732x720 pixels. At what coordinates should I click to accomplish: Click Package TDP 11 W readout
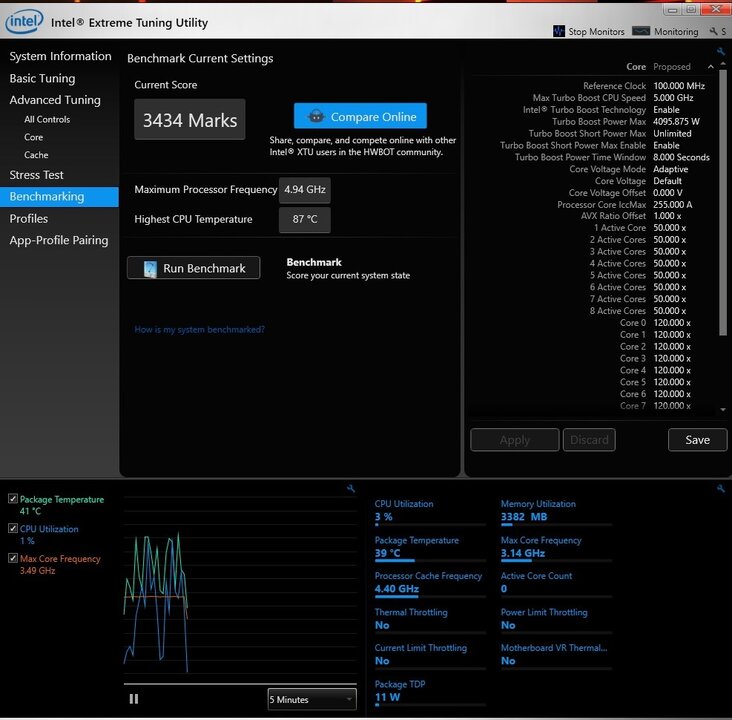[387, 697]
